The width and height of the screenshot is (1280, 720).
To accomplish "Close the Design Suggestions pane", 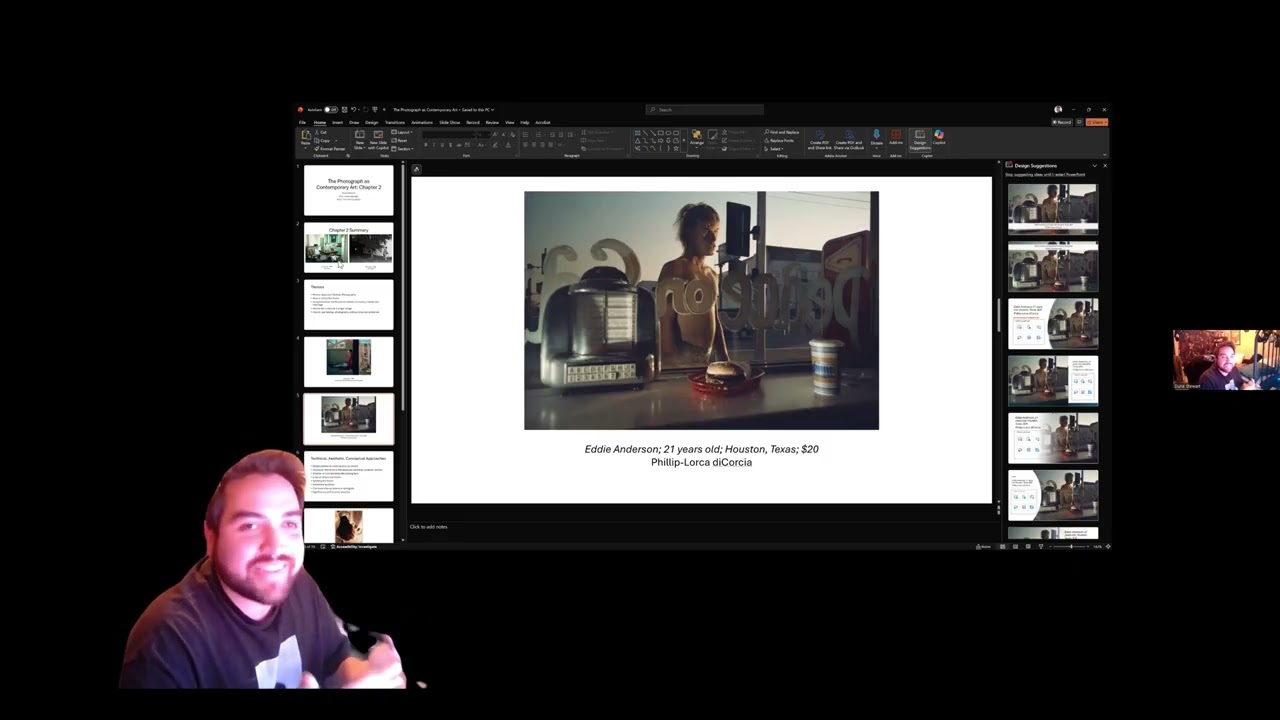I will pyautogui.click(x=1104, y=165).
